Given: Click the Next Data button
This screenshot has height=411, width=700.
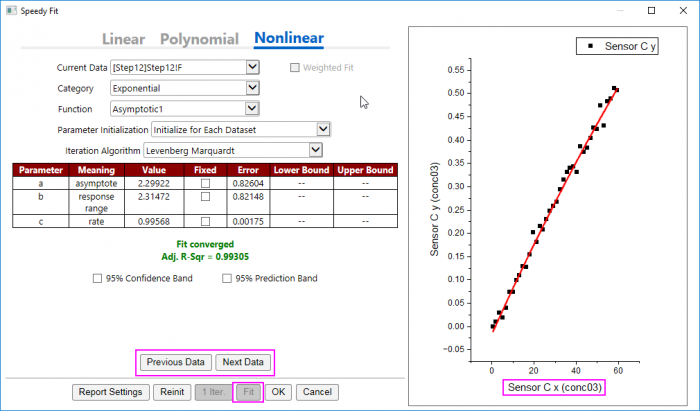Looking at the screenshot, I should click(243, 362).
